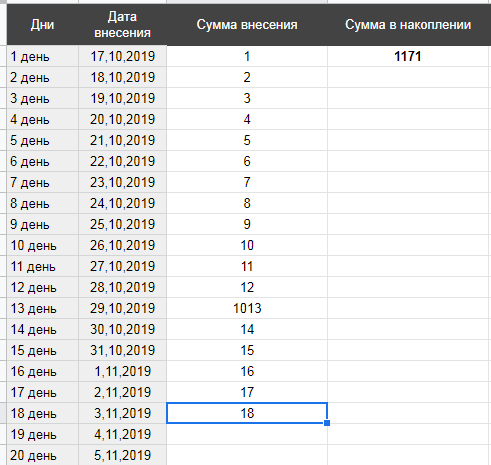Select the '16 день' cell
Image resolution: width=491 pixels, height=465 pixels.
tap(42, 371)
